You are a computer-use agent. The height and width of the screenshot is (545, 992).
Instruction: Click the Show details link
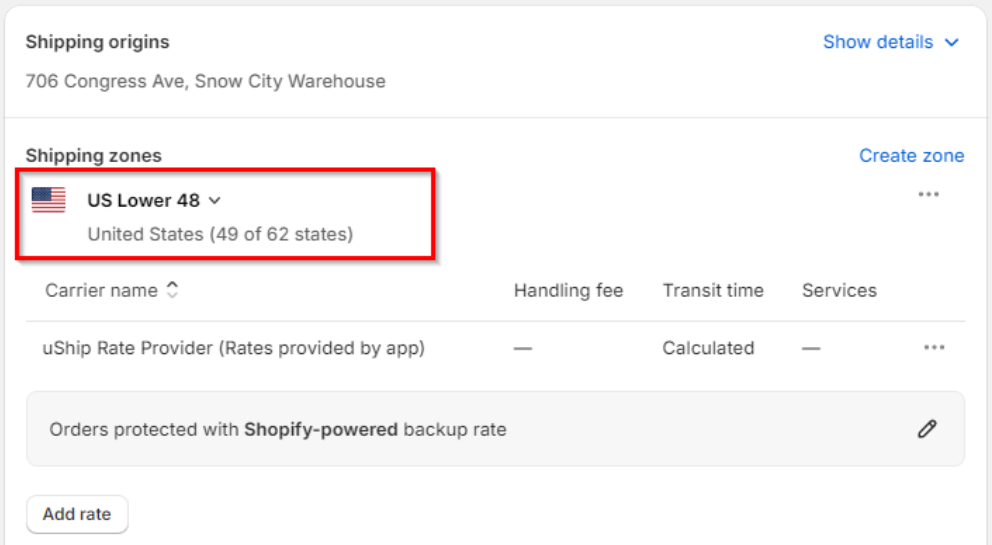coord(877,42)
